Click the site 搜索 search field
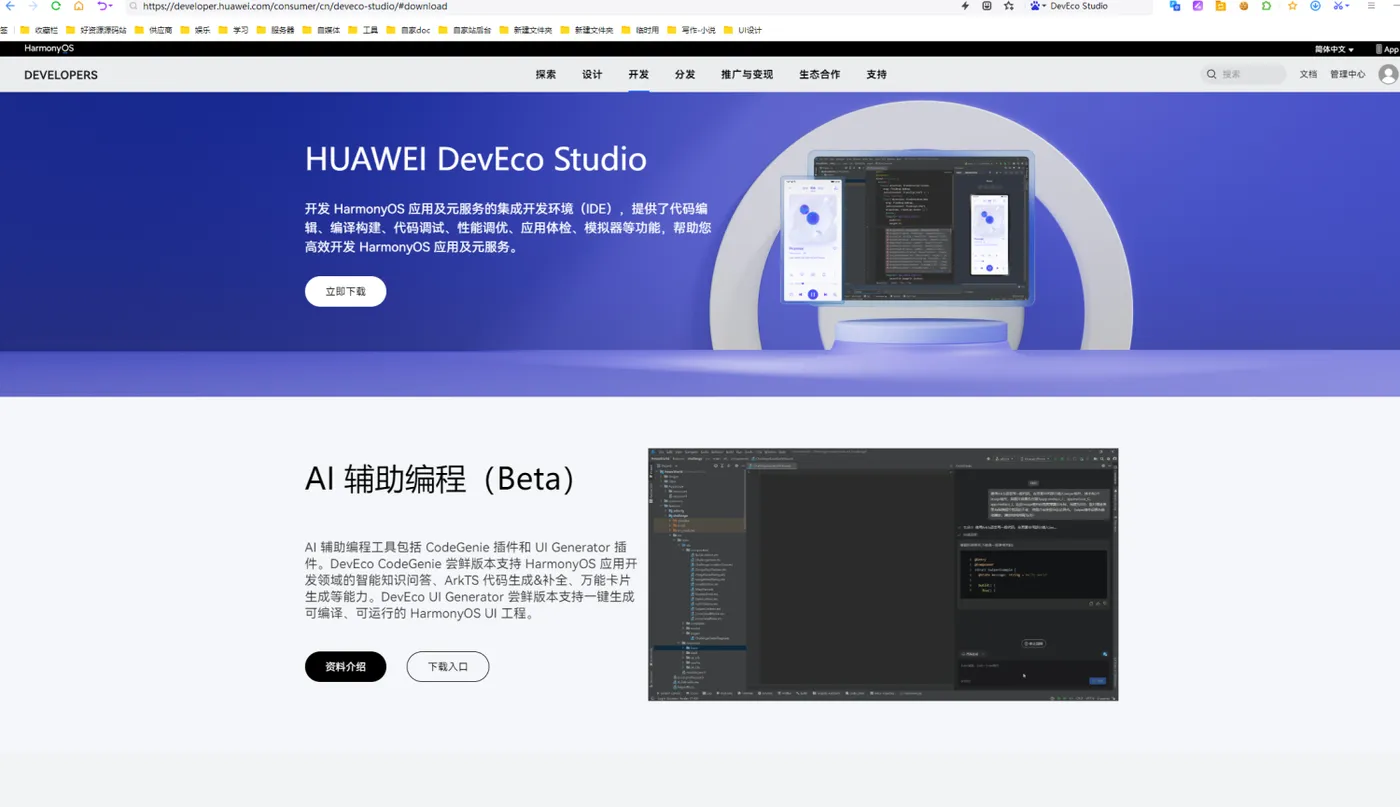 coord(1244,74)
